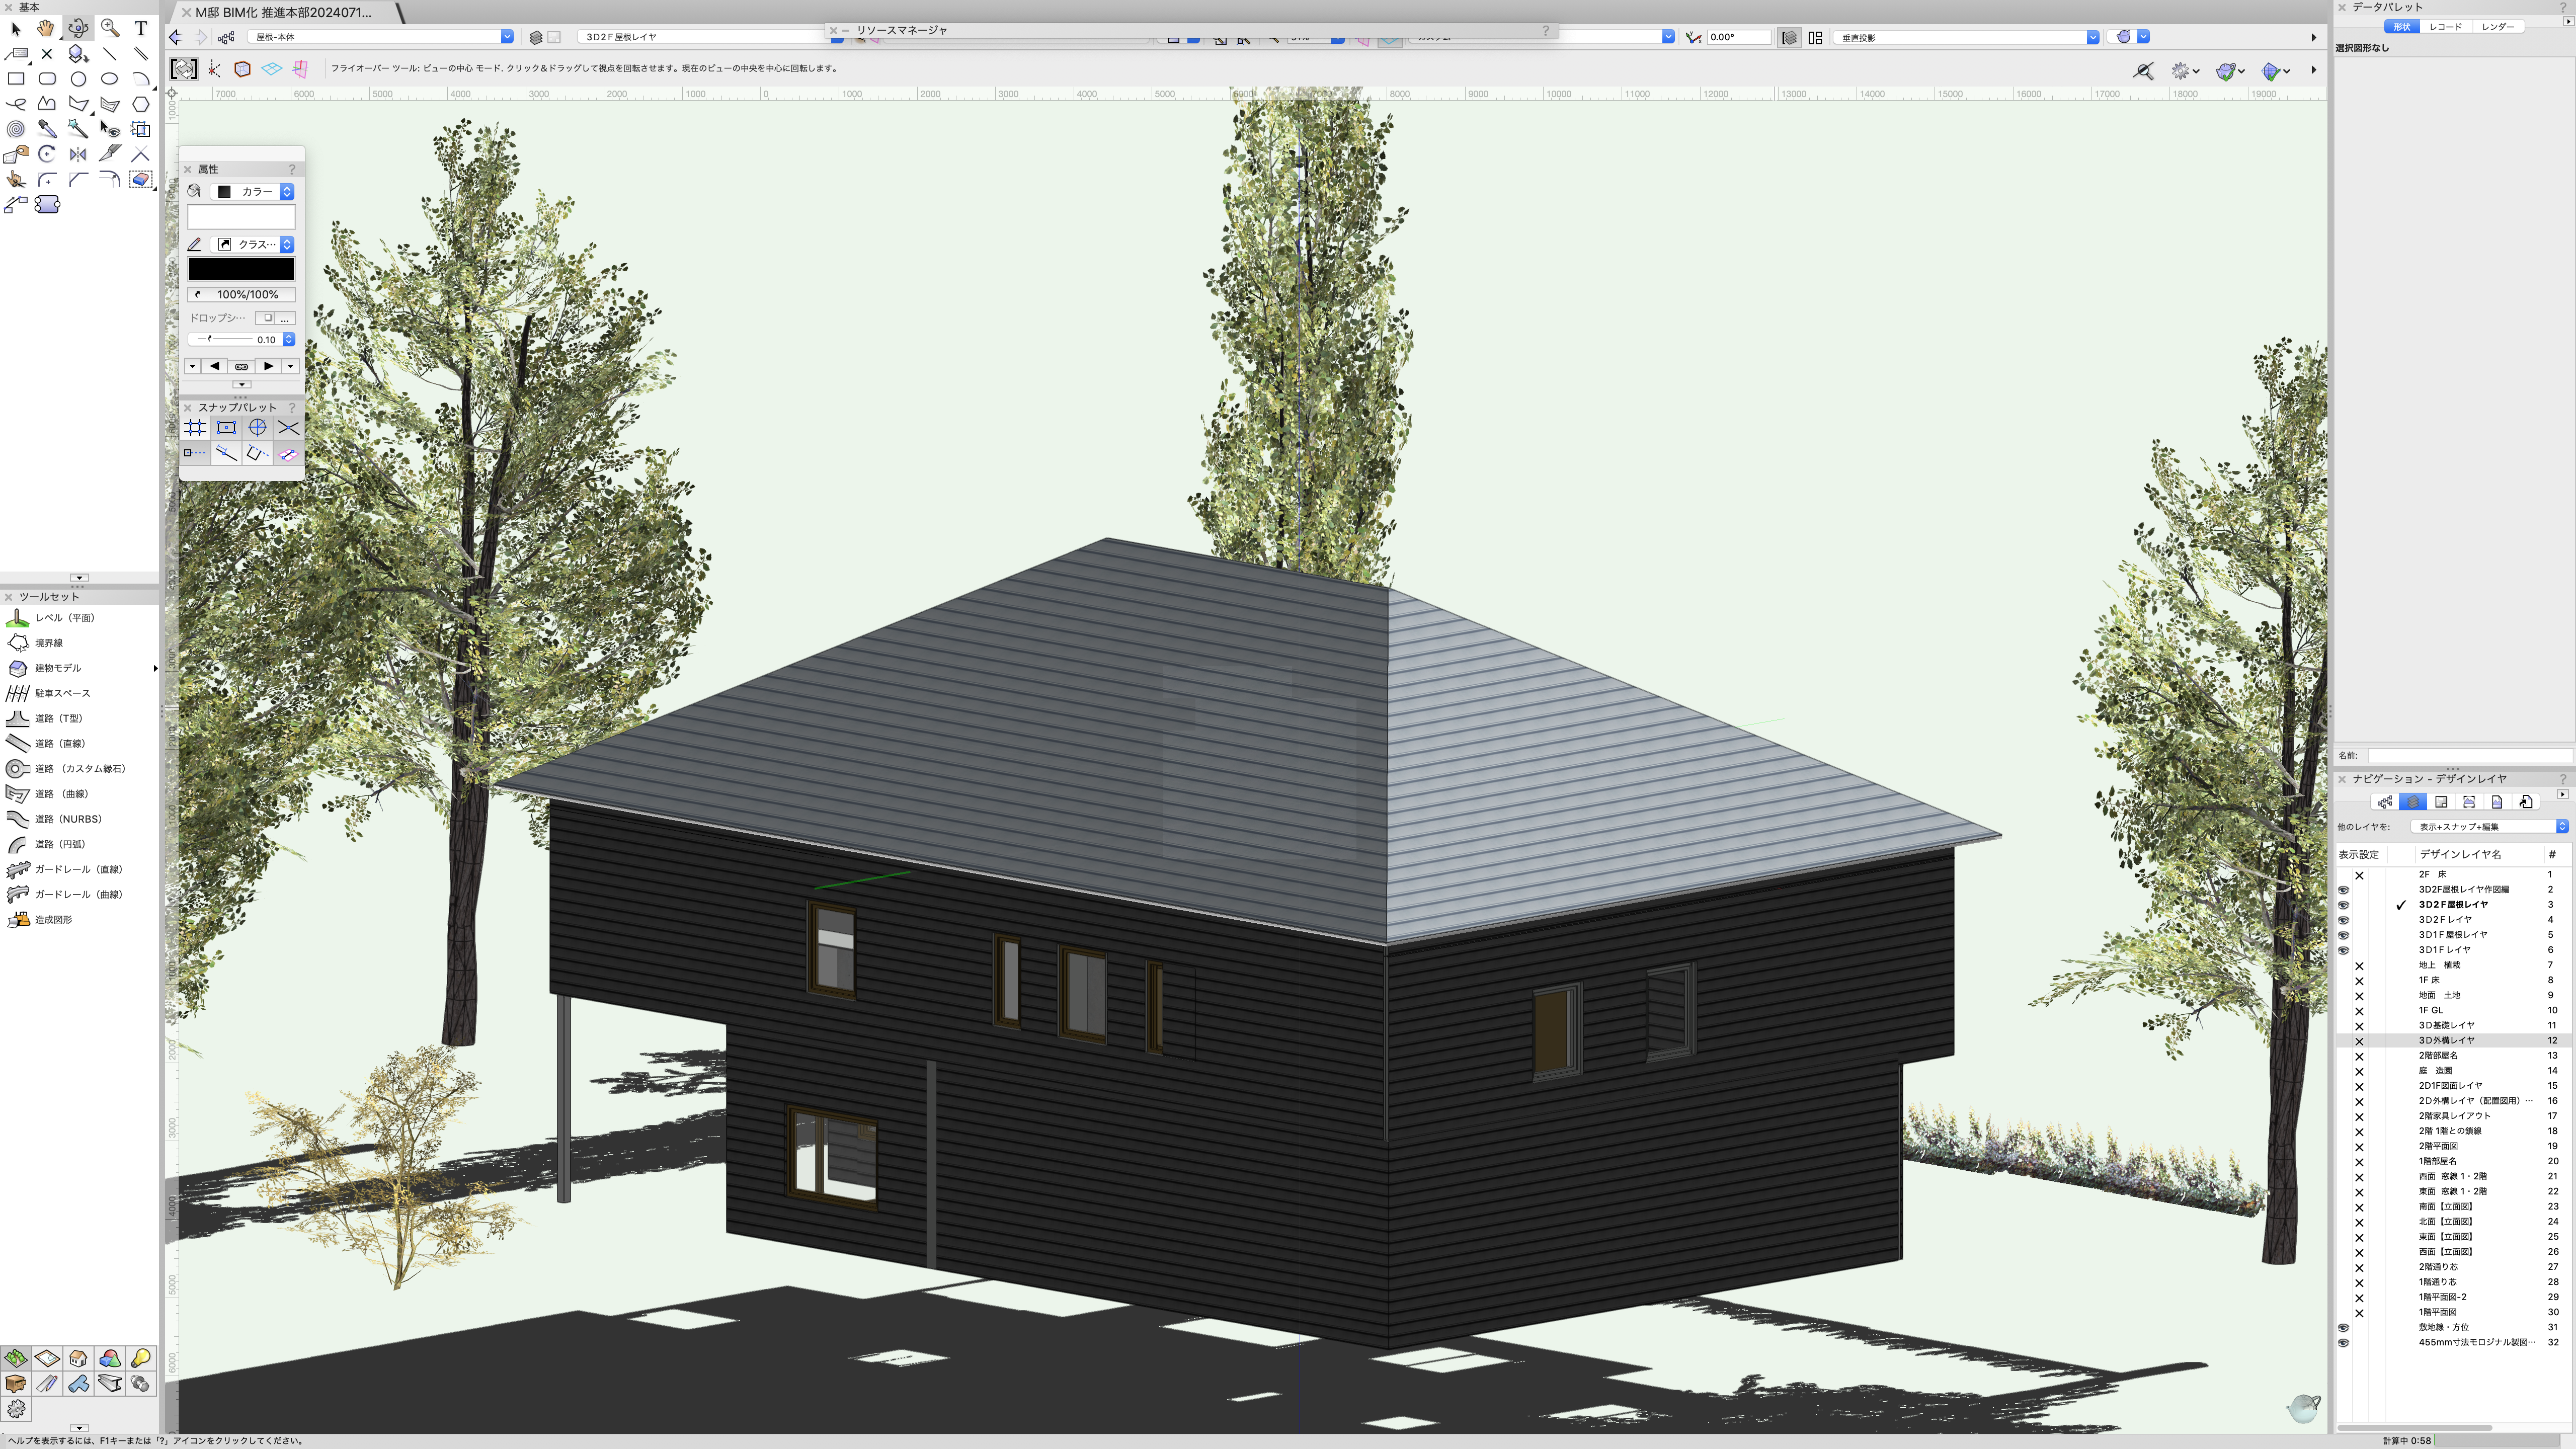Switch to the レンダー tab in data palette
The image size is (2576, 1449).
(x=2497, y=27)
